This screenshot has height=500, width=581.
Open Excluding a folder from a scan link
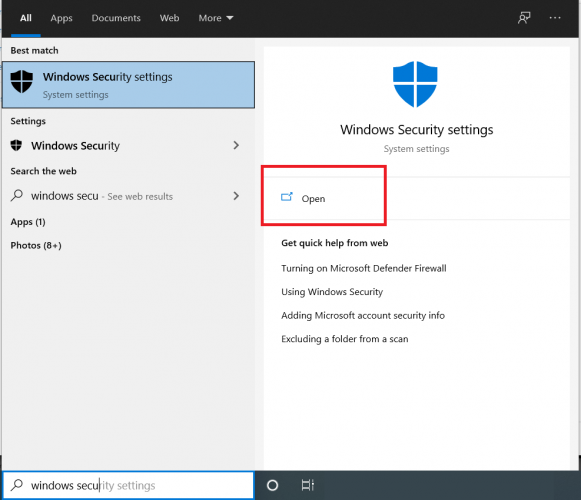345,339
